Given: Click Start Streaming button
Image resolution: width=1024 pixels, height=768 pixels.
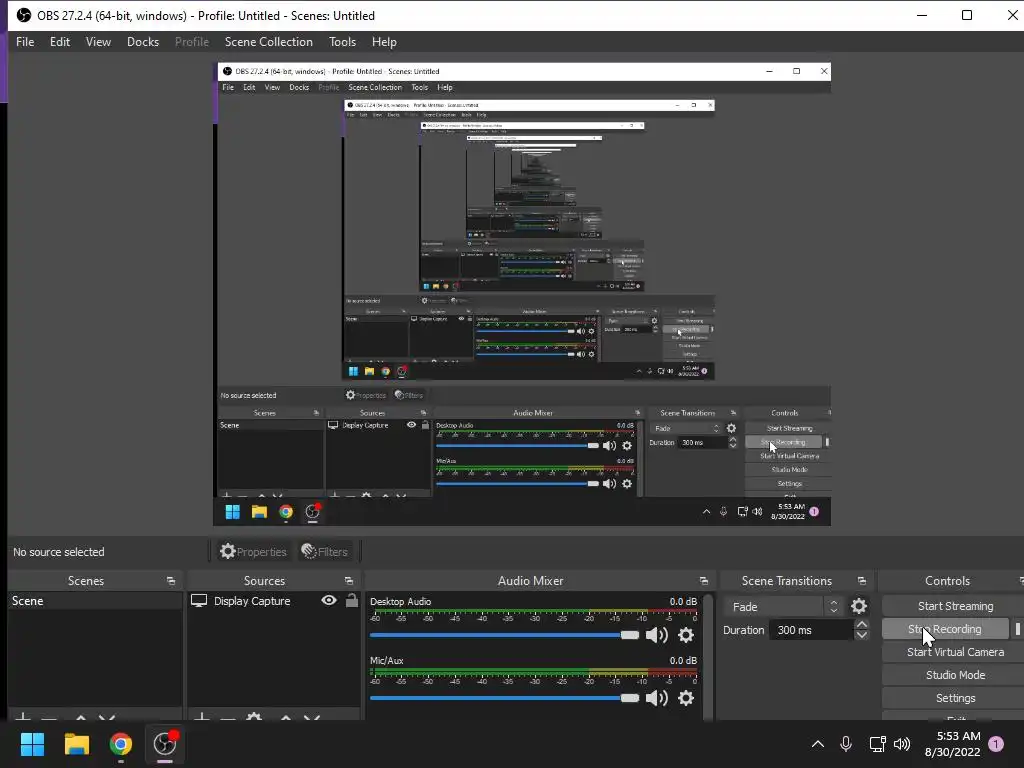Looking at the screenshot, I should click(955, 606).
